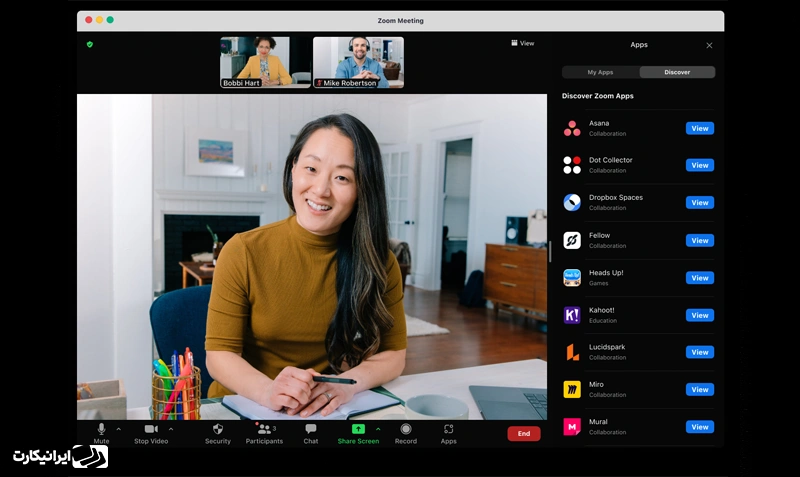Click the Mute microphone icon
Screen dimensions: 800x477
[102, 429]
